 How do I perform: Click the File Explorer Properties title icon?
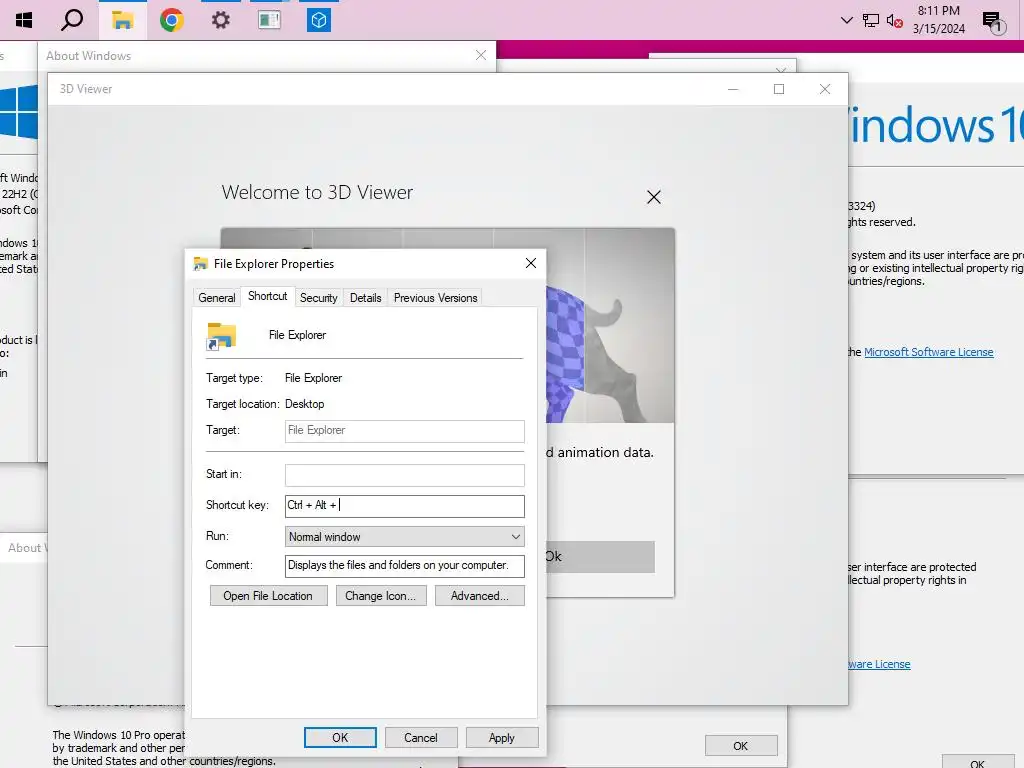pos(200,264)
